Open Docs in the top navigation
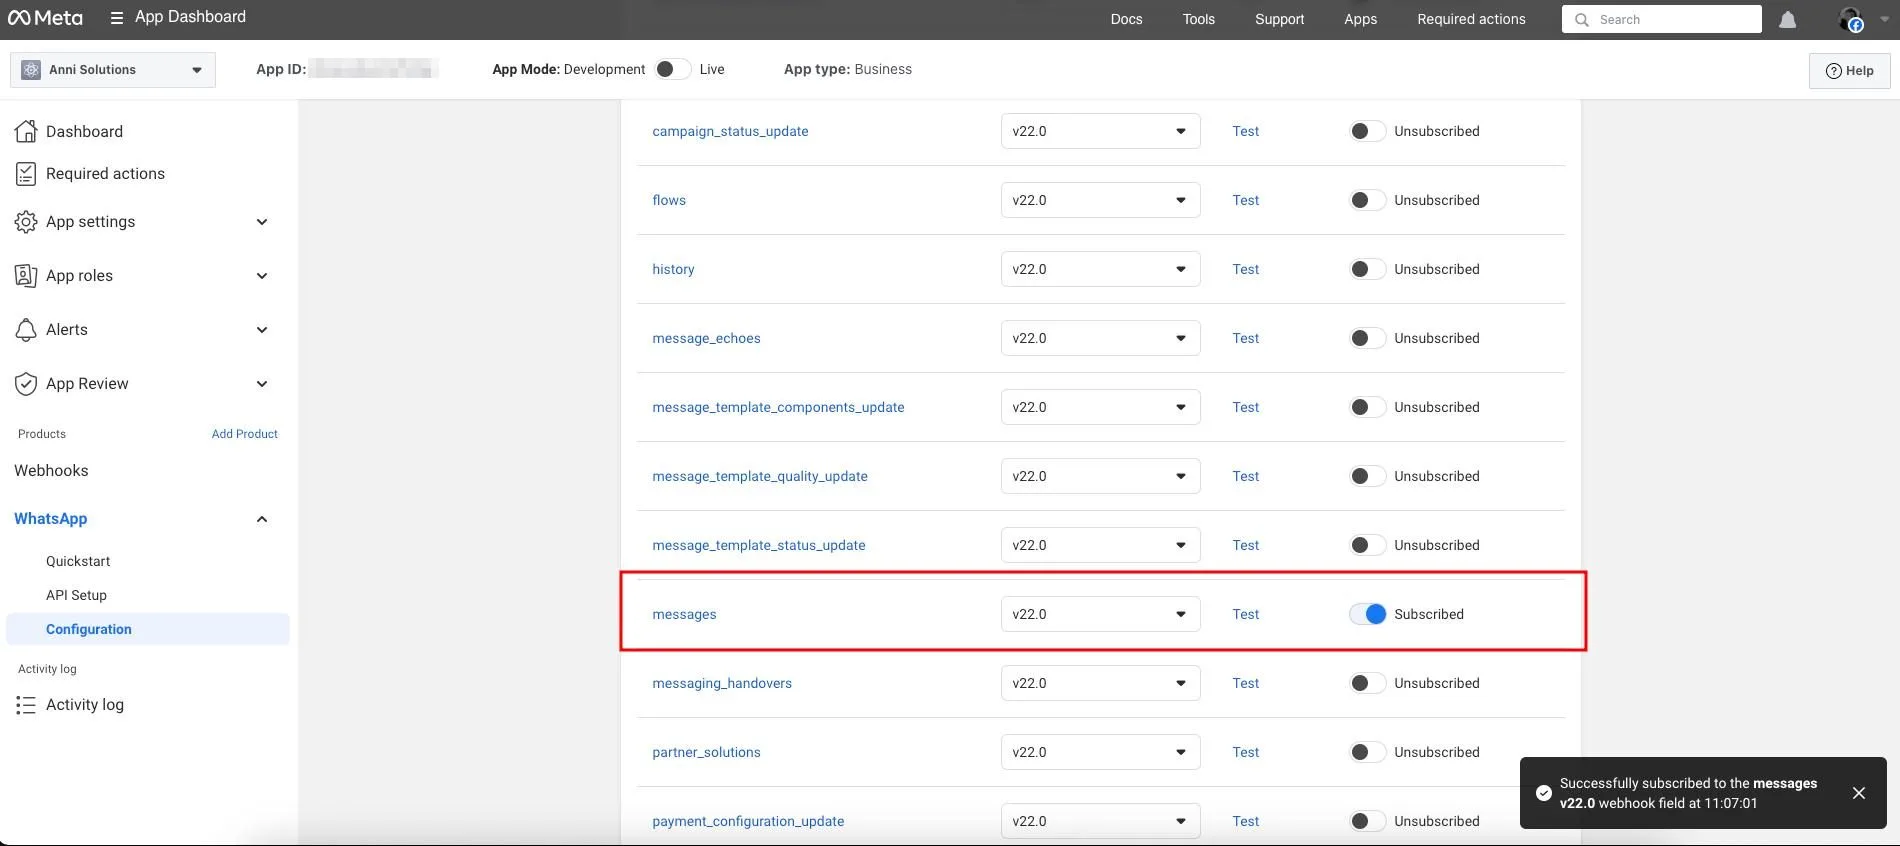The width and height of the screenshot is (1900, 846). (x=1126, y=19)
